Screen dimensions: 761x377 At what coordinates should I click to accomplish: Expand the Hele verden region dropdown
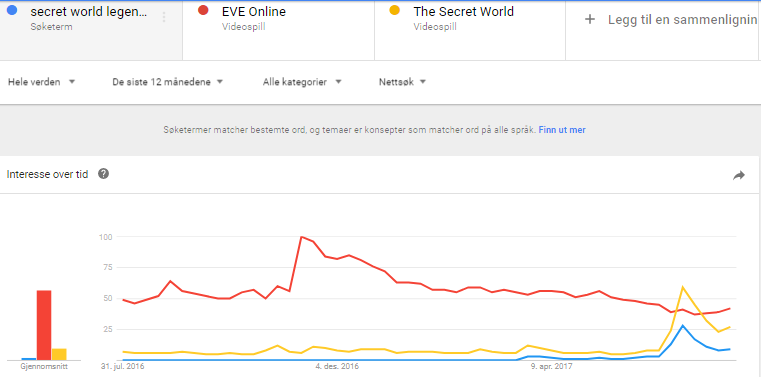[42, 82]
